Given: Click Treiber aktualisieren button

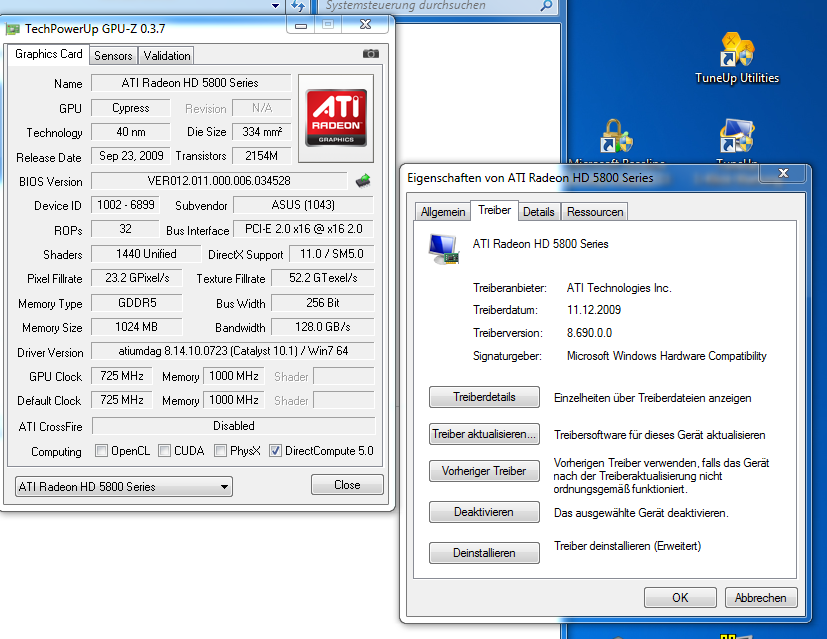Looking at the screenshot, I should click(484, 434).
